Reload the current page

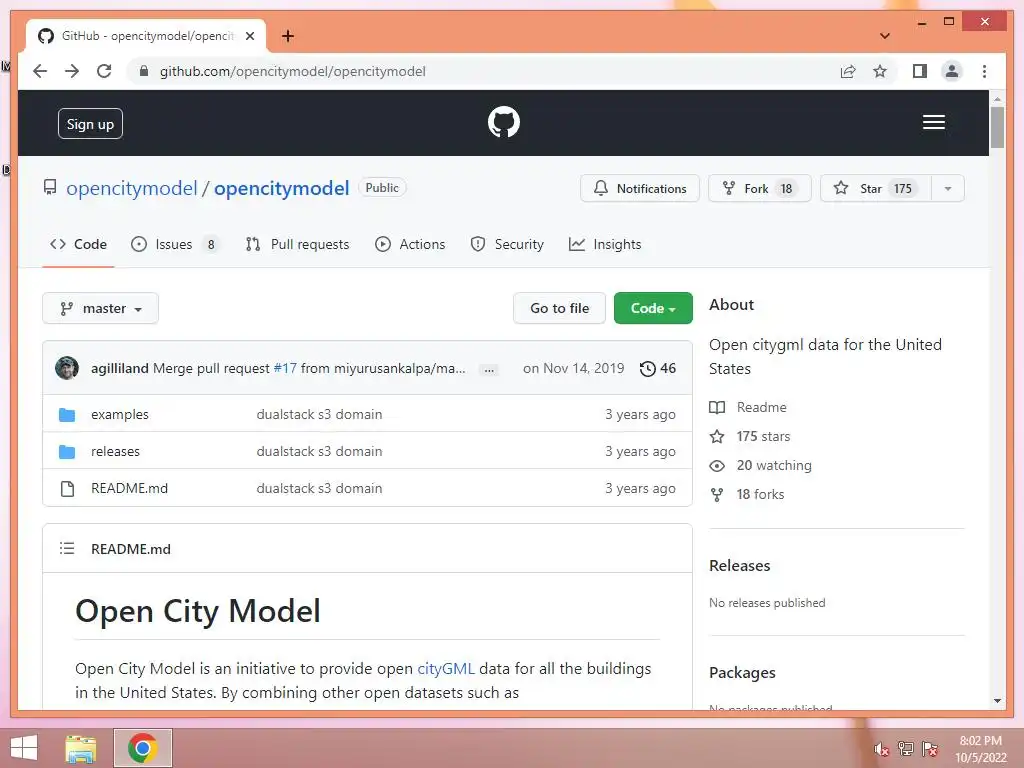point(104,71)
